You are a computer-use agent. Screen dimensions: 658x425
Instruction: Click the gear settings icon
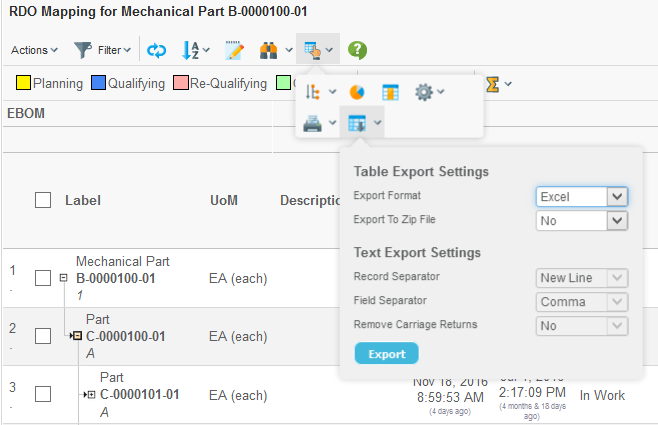pos(424,92)
